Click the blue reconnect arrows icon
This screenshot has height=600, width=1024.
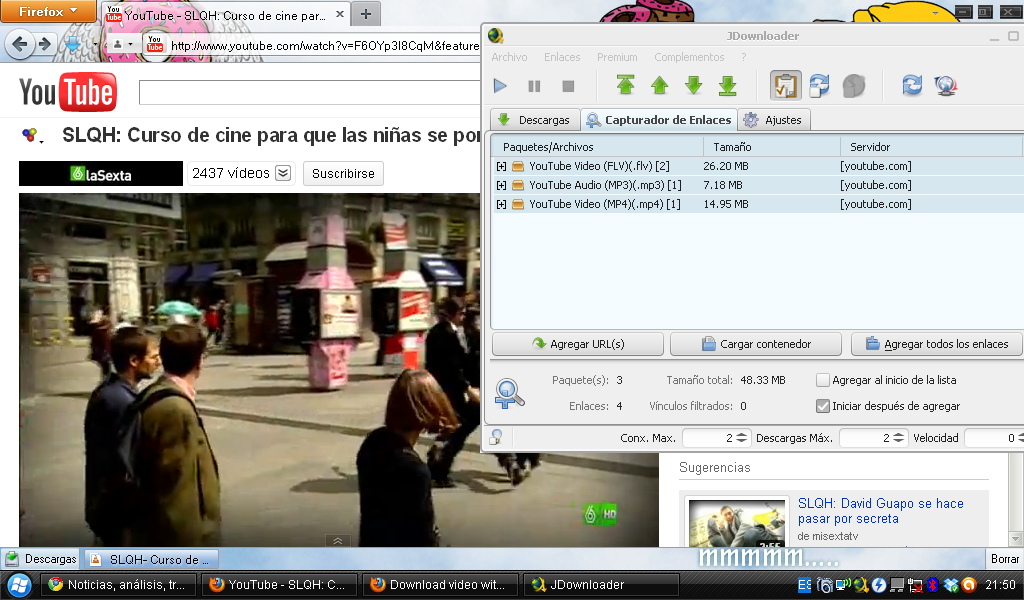point(912,85)
